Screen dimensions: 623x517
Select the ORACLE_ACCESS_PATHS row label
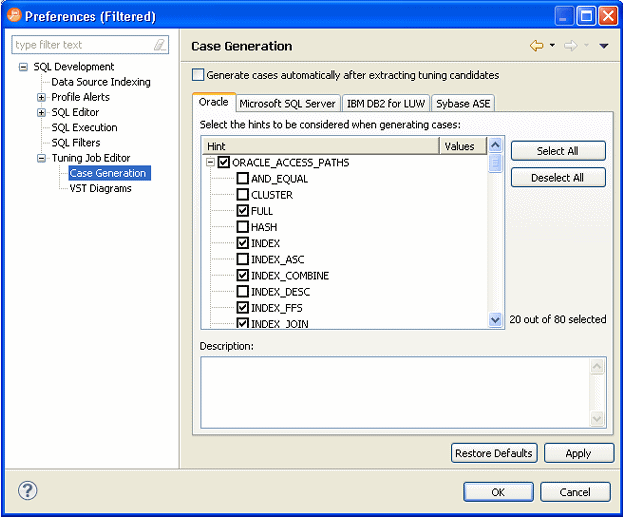coord(290,162)
